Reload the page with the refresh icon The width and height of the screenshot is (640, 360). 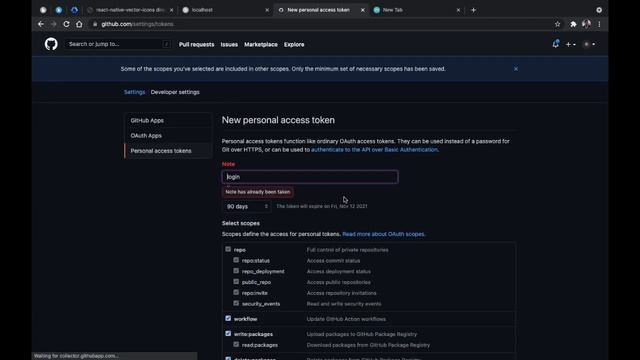(x=66, y=24)
